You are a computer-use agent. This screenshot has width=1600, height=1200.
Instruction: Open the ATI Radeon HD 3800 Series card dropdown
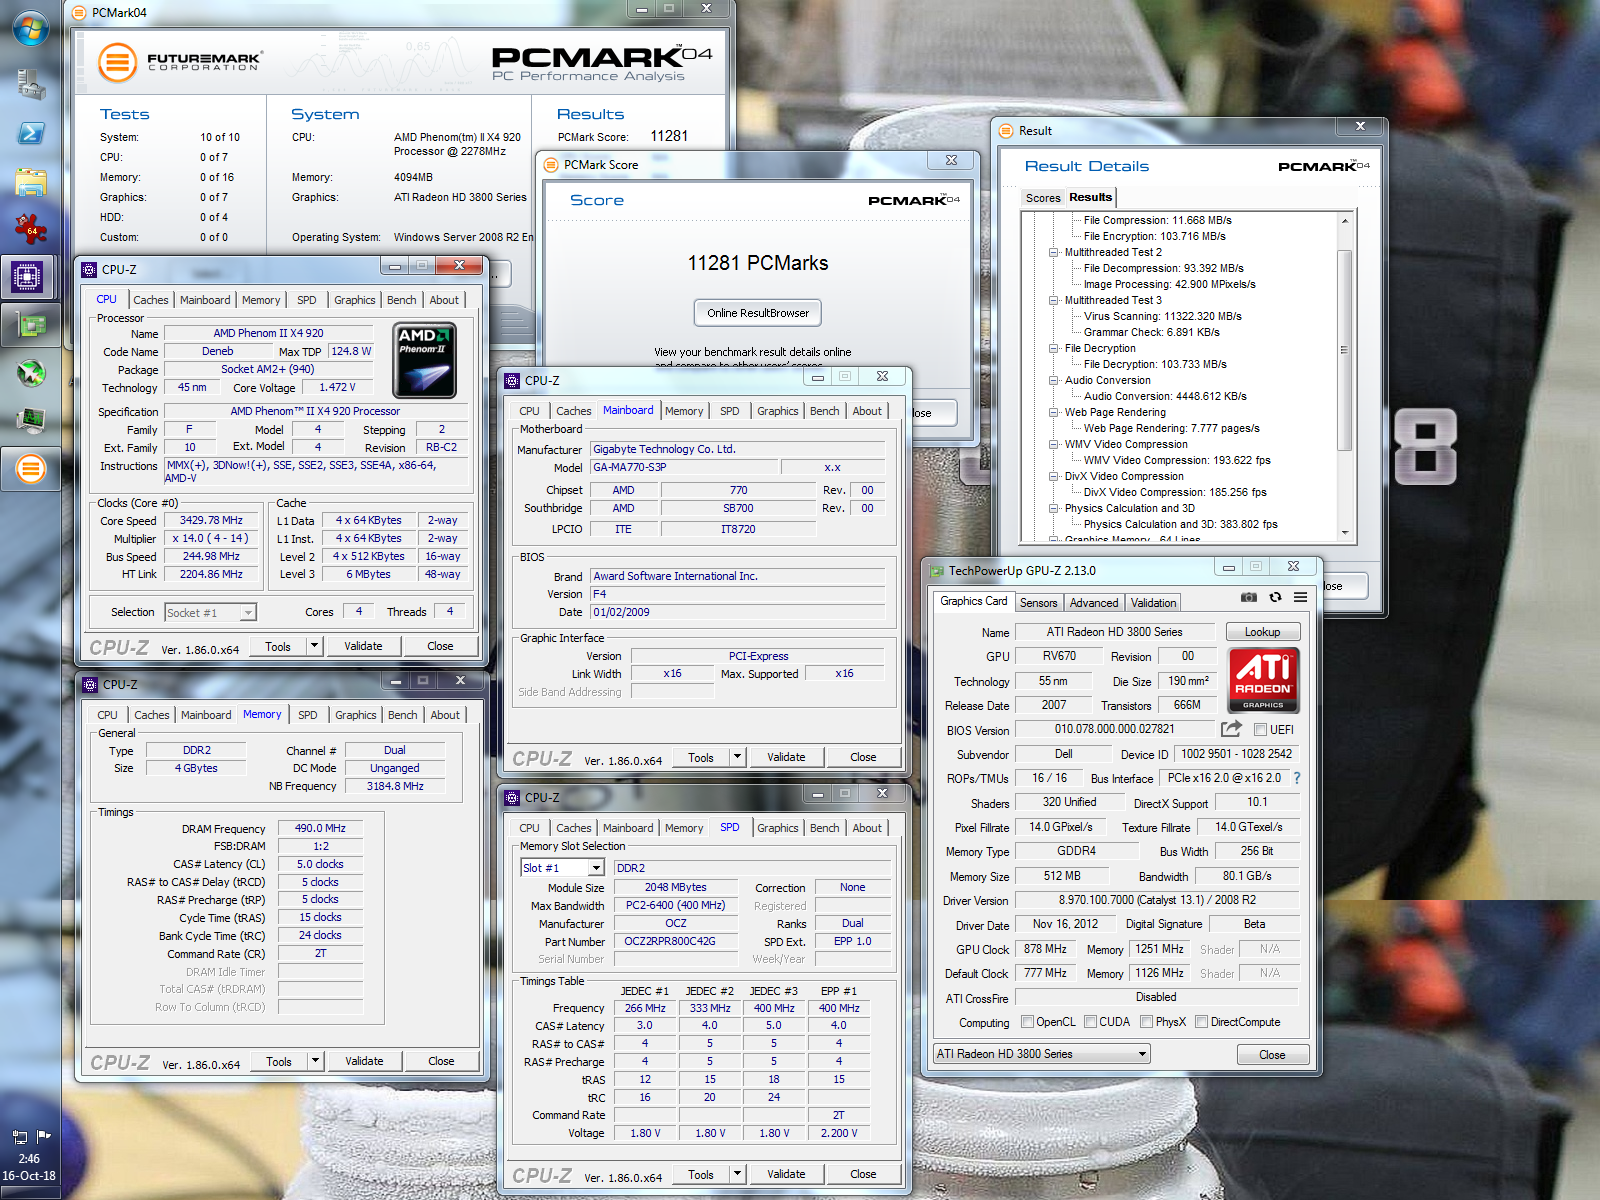pyautogui.click(x=1041, y=1054)
